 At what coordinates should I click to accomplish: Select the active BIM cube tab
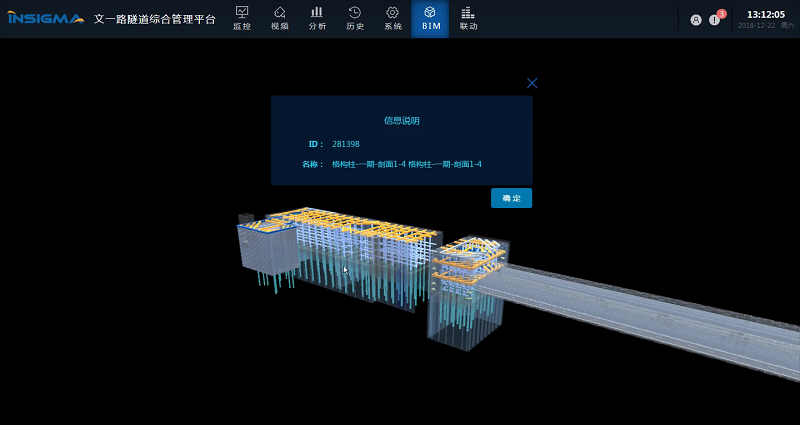(430, 18)
